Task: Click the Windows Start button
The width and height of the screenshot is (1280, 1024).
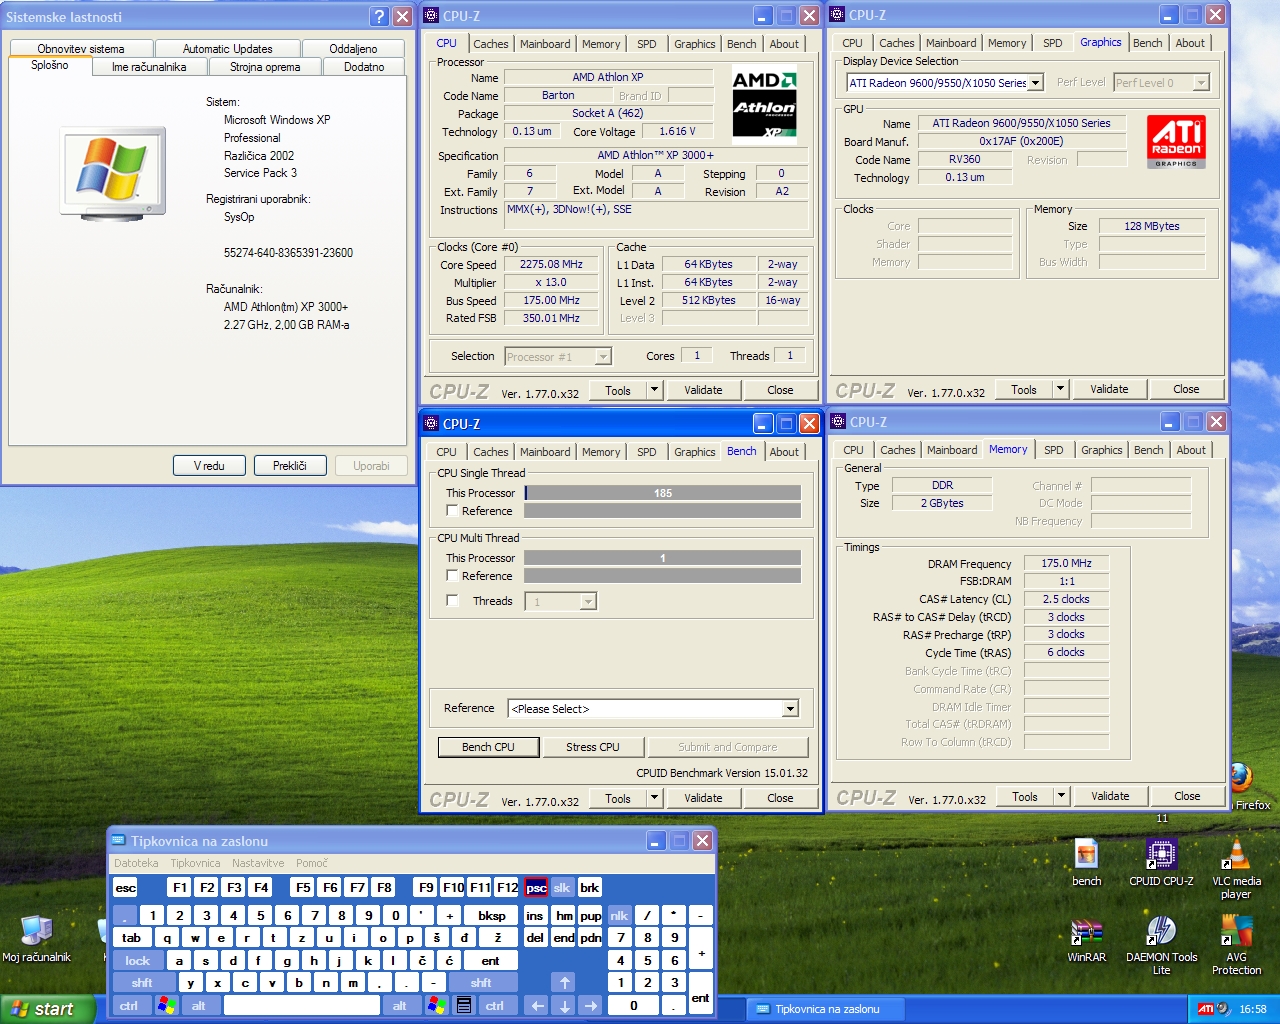Action: [47, 1009]
